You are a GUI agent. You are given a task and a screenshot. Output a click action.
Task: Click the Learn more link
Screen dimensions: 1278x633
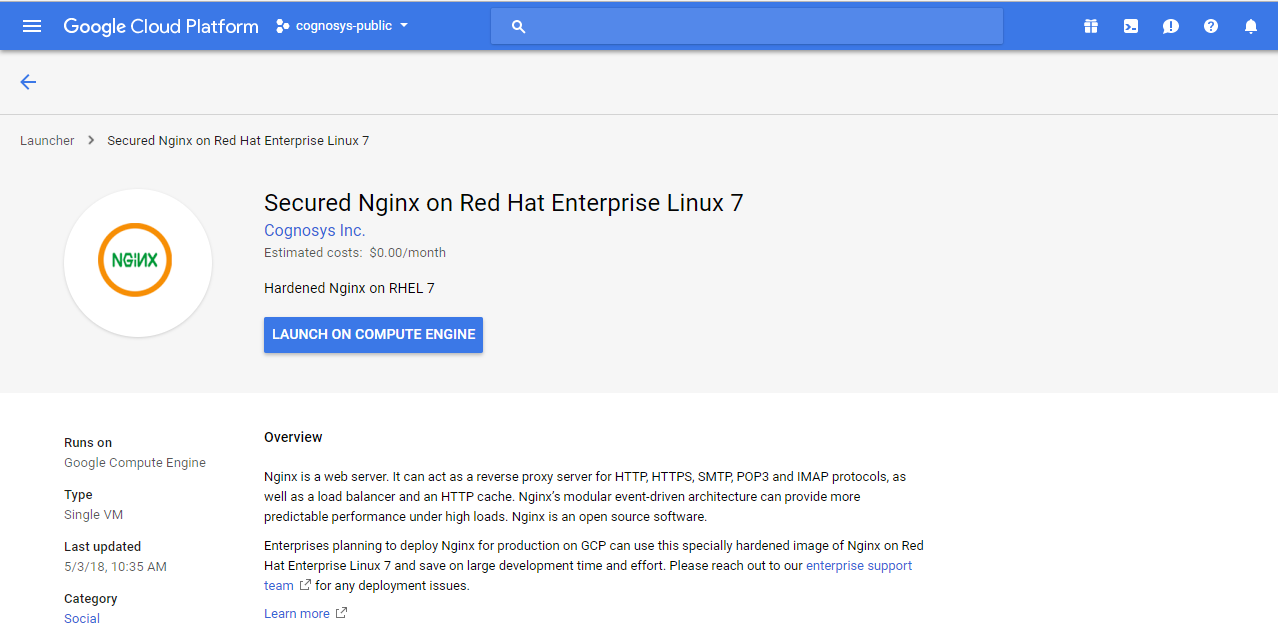(x=296, y=613)
